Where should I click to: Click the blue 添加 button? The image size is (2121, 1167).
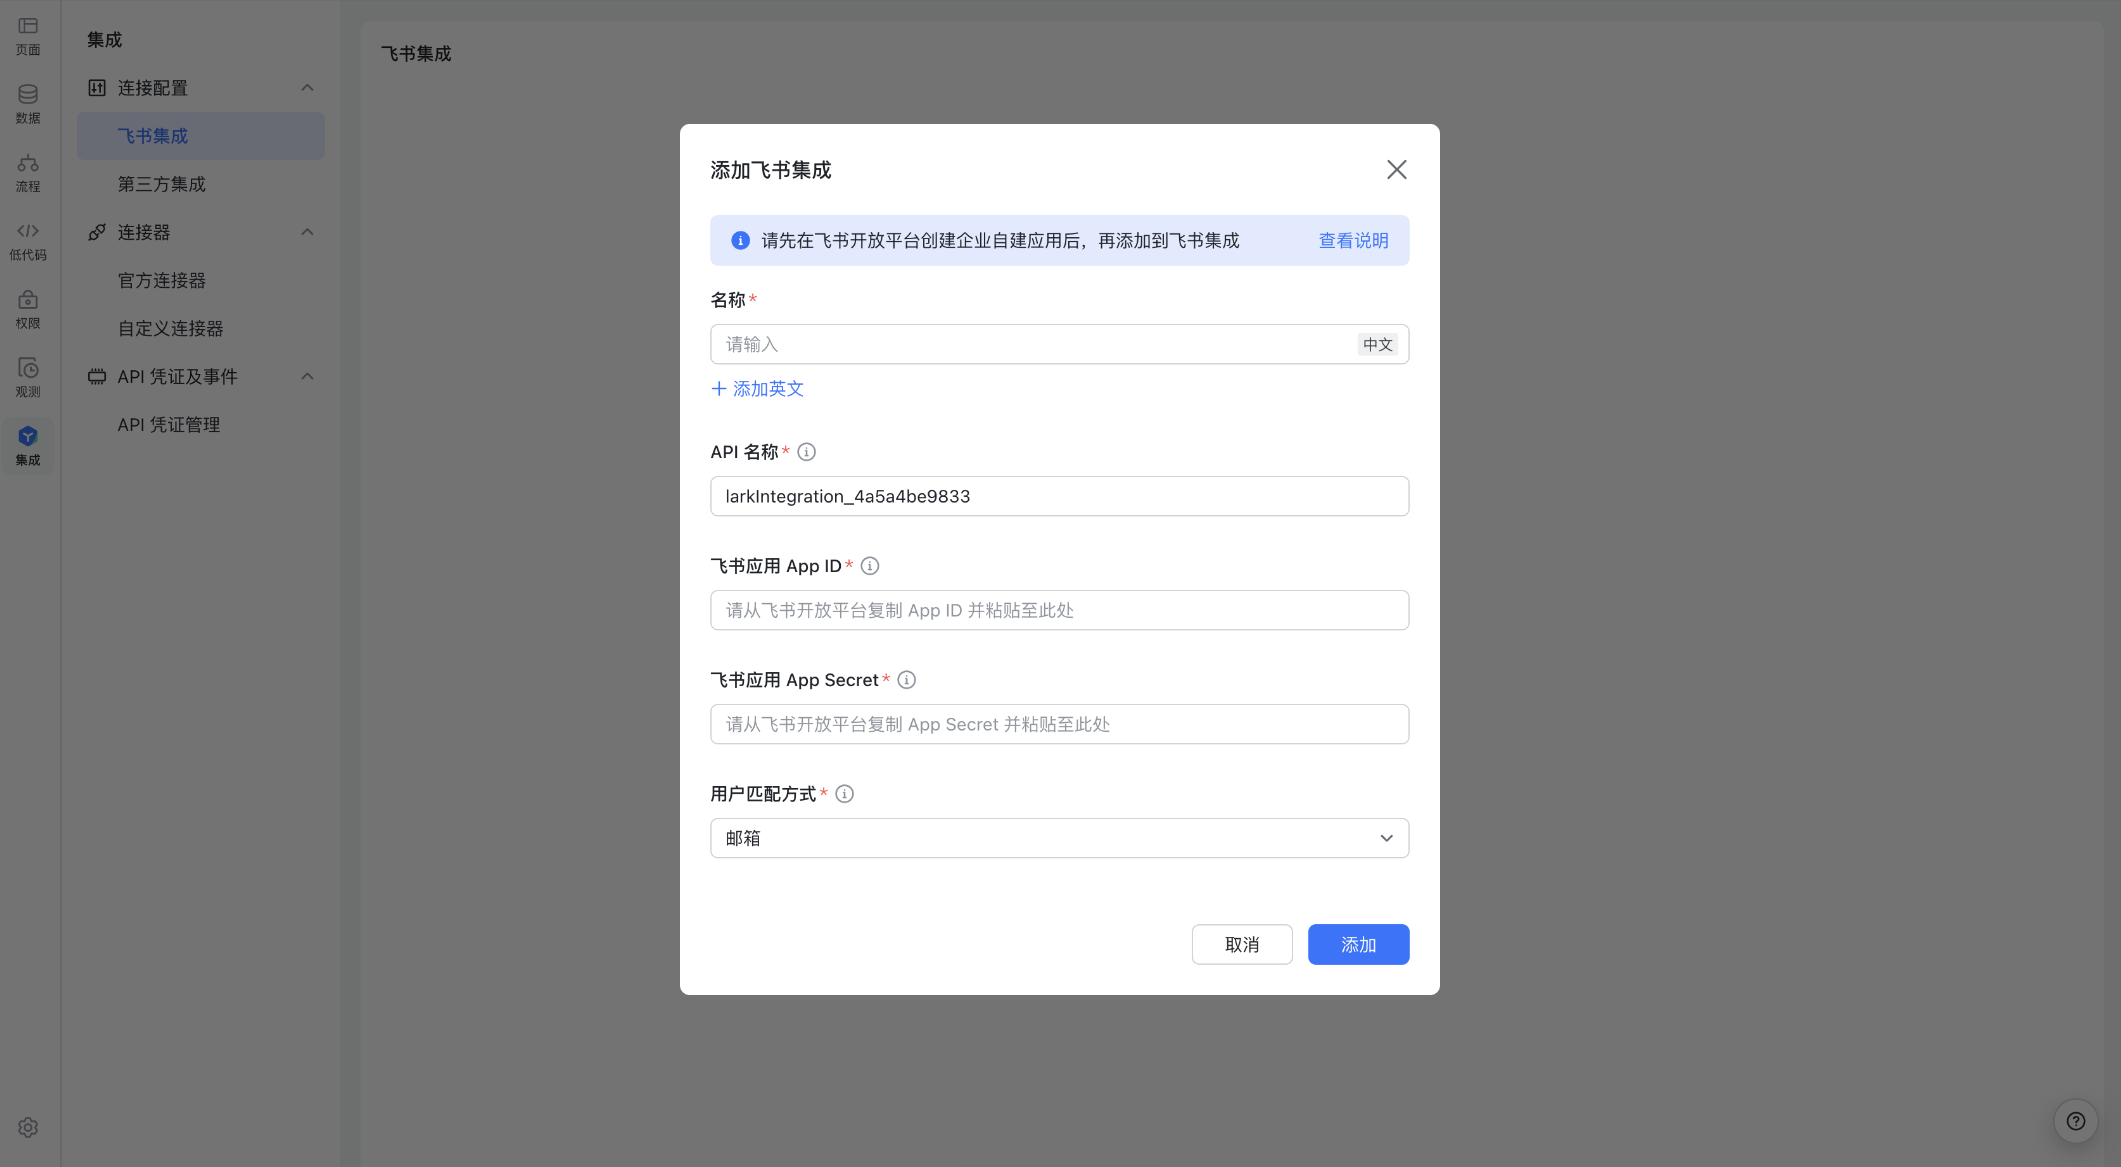[x=1358, y=944]
